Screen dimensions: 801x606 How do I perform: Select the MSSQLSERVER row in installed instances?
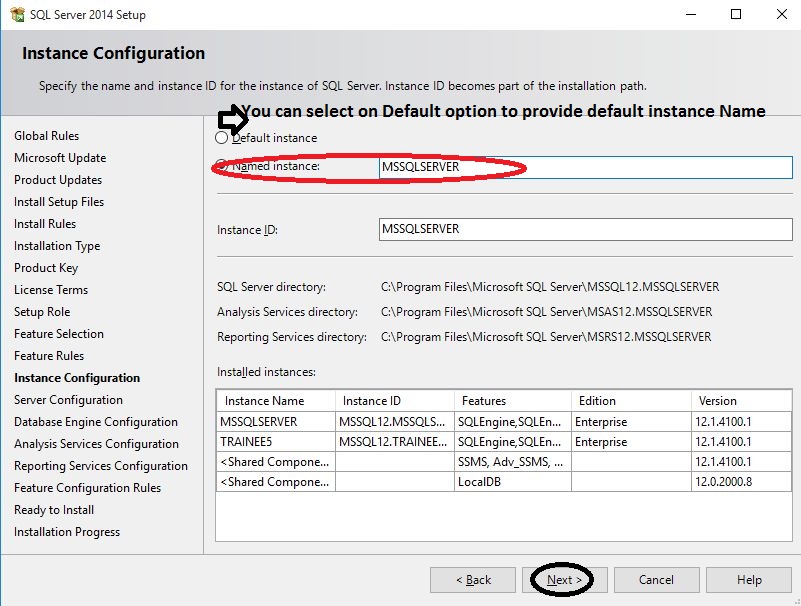click(x=504, y=422)
